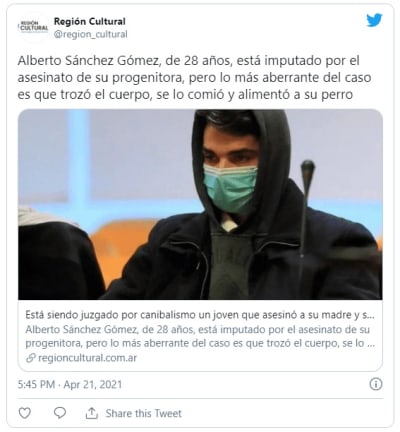Click the article headline about canibalismo
The image size is (400, 432).
200,315
